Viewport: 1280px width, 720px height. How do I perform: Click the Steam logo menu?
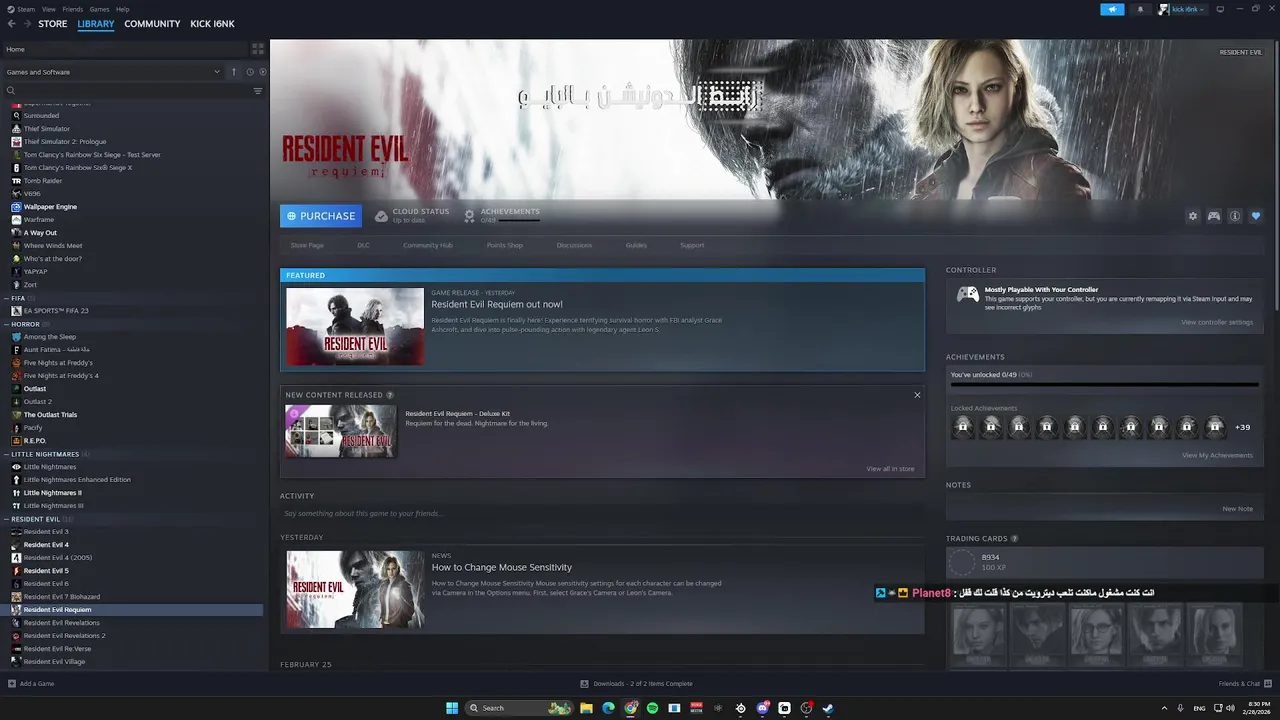(21, 9)
